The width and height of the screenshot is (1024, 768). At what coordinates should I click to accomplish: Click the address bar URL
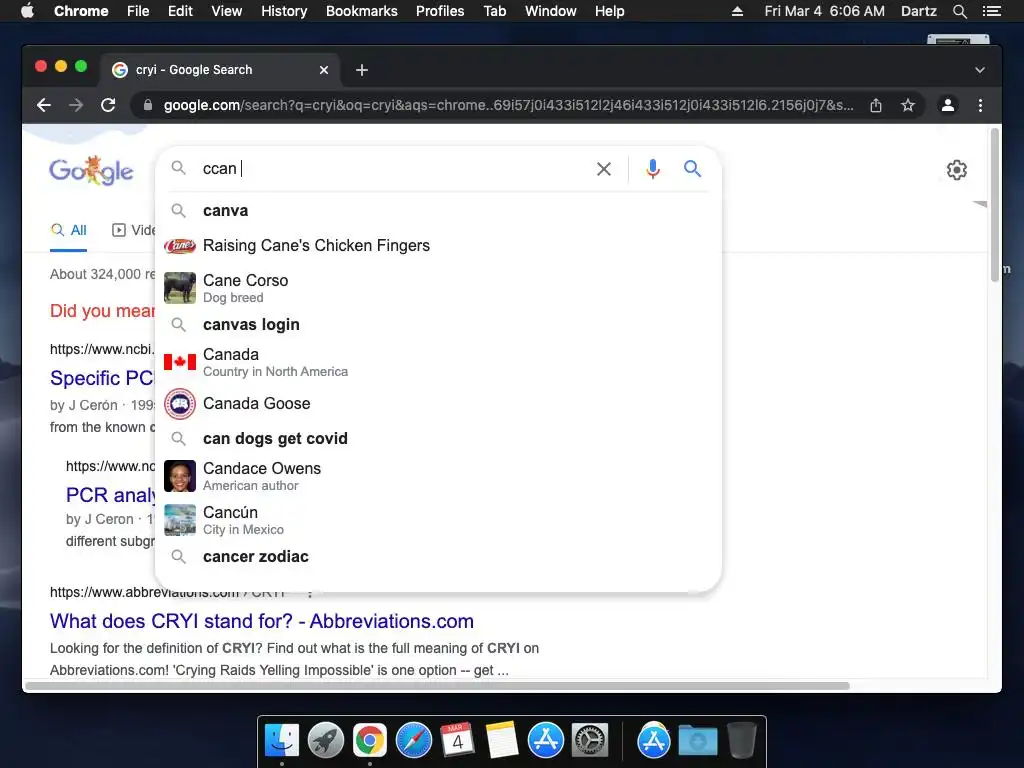(508, 105)
